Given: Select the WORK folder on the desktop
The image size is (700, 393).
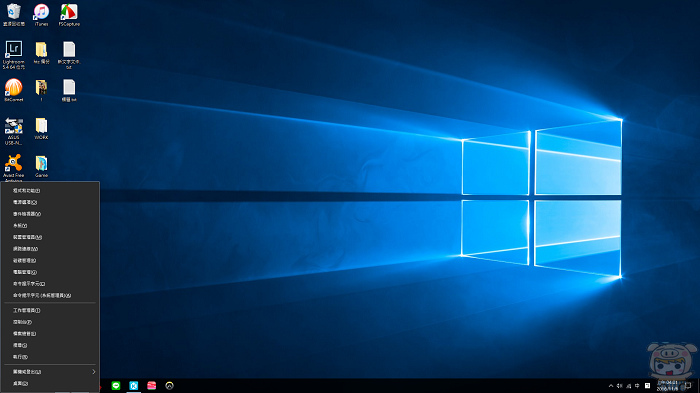Looking at the screenshot, I should point(42,129).
